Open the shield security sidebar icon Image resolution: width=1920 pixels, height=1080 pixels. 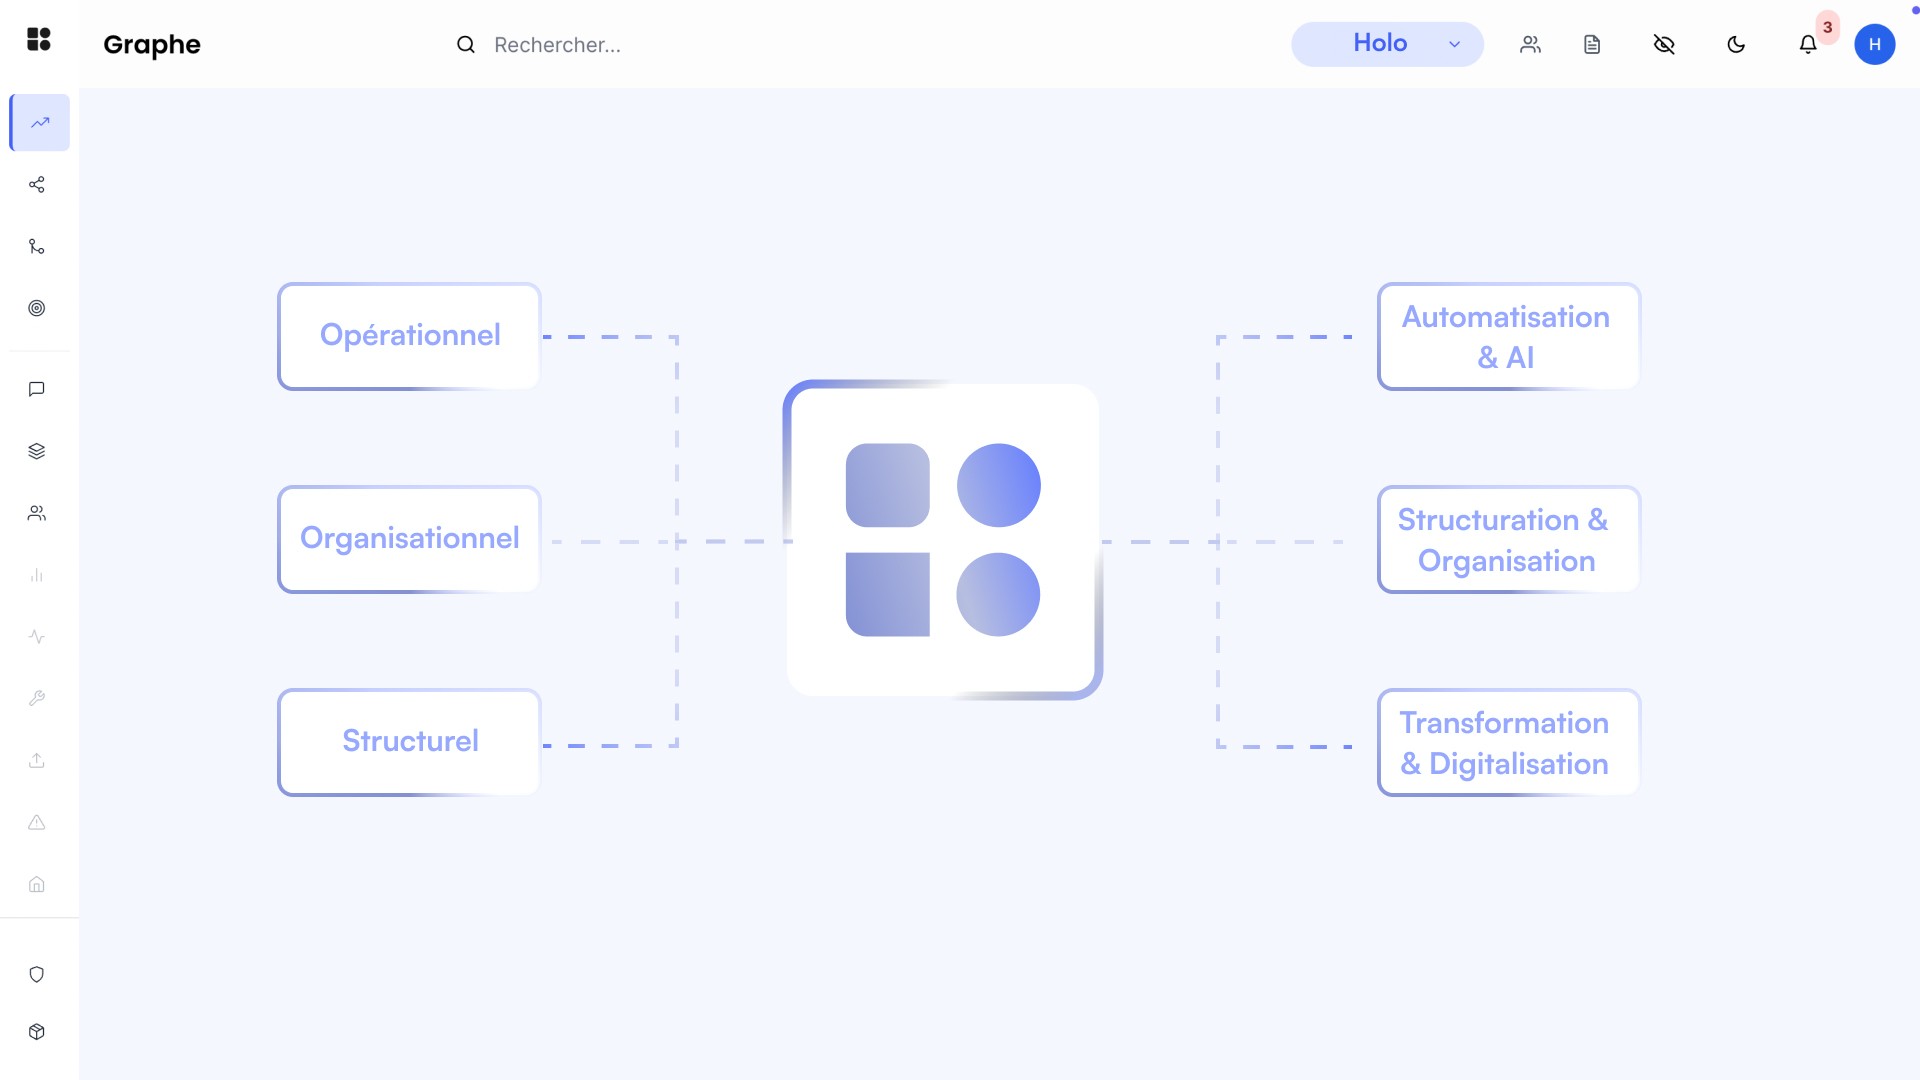pos(37,974)
